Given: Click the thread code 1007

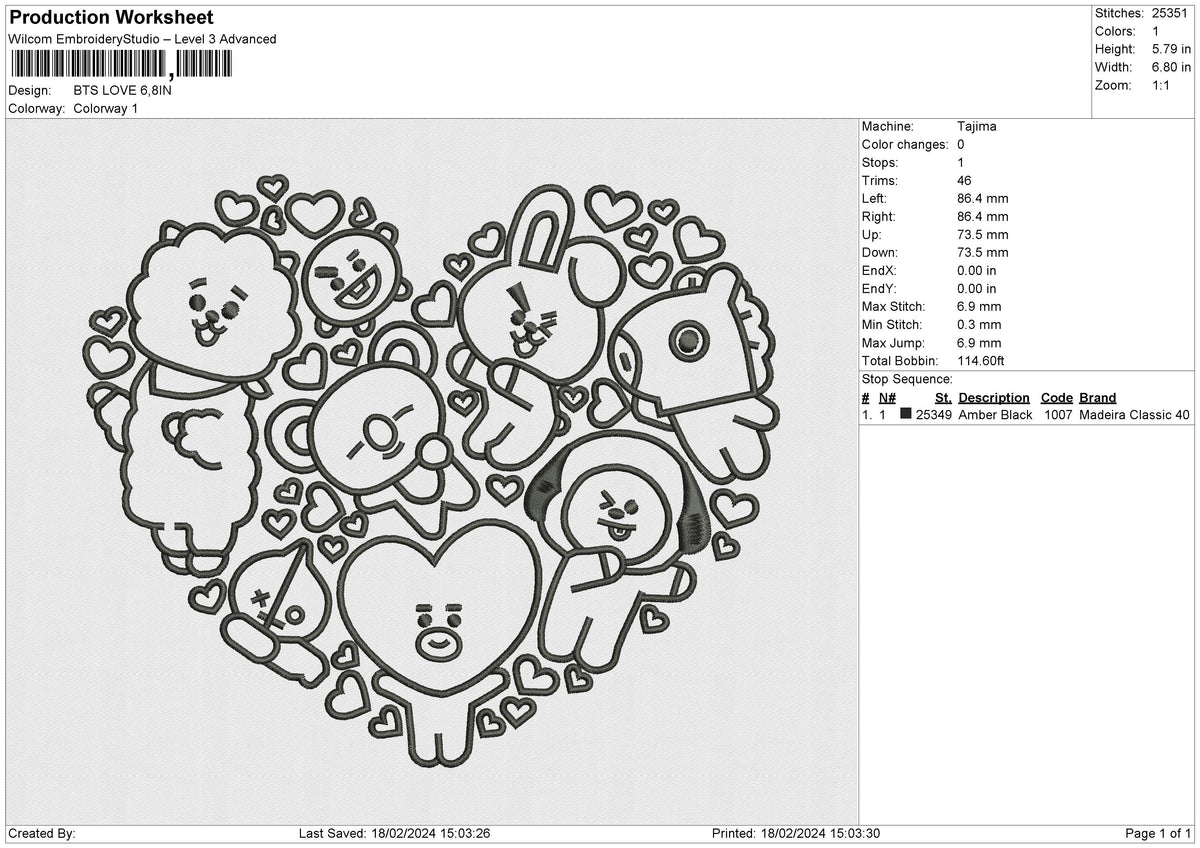Looking at the screenshot, I should pos(1058,415).
